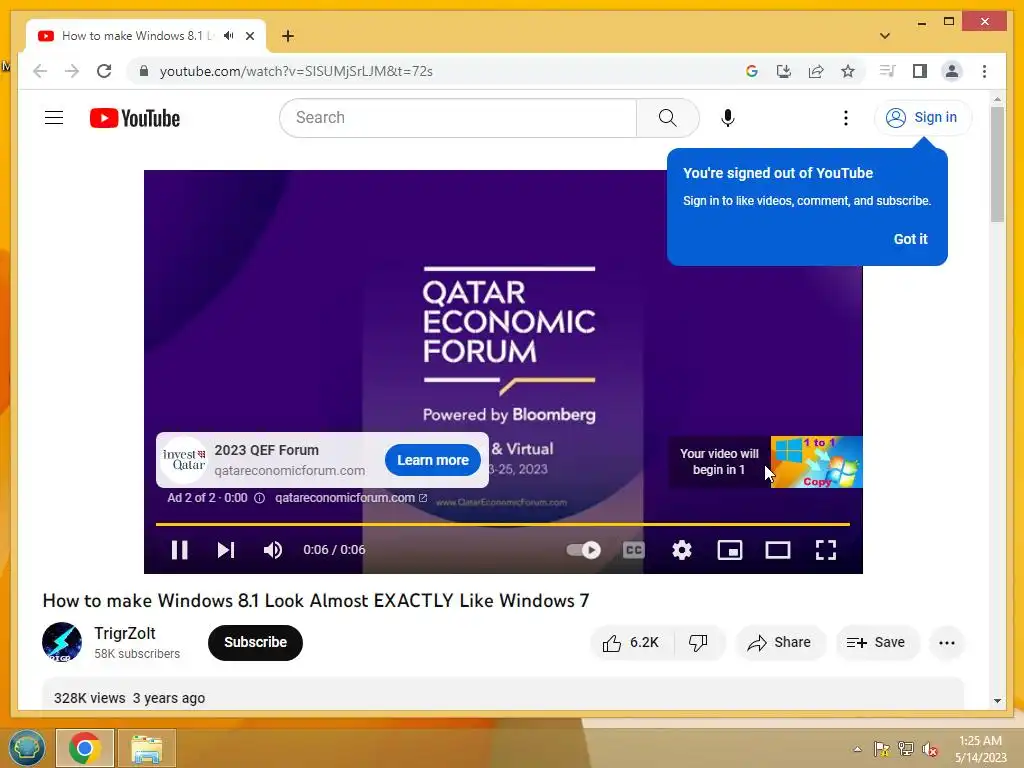Mute the player volume

(273, 550)
